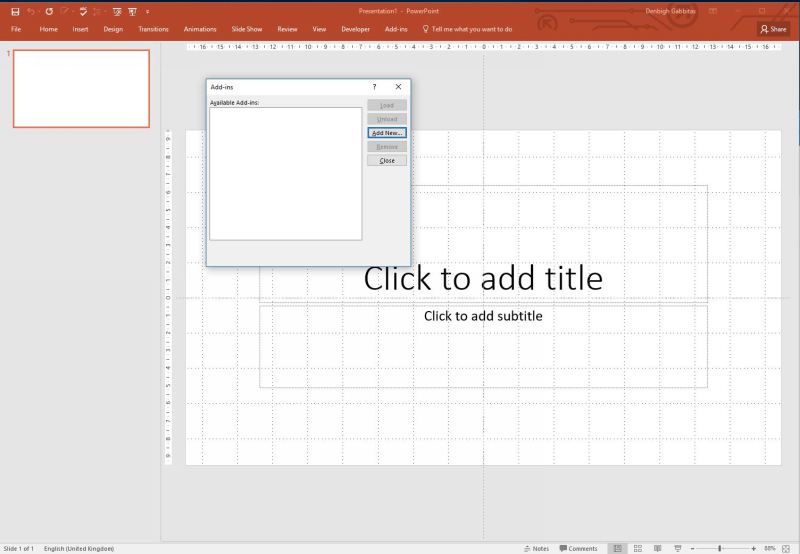The image size is (800, 554).
Task: Go to the Transitions tab
Action: [x=153, y=29]
